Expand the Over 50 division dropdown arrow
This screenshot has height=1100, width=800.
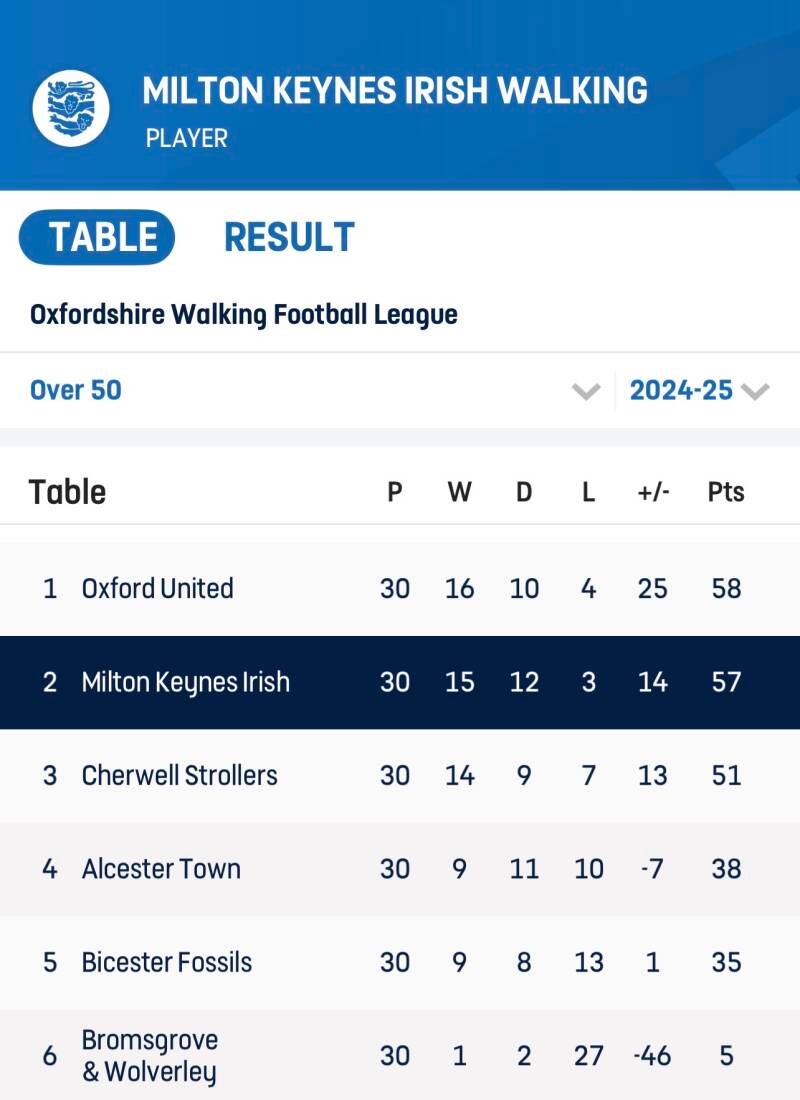pyautogui.click(x=585, y=391)
